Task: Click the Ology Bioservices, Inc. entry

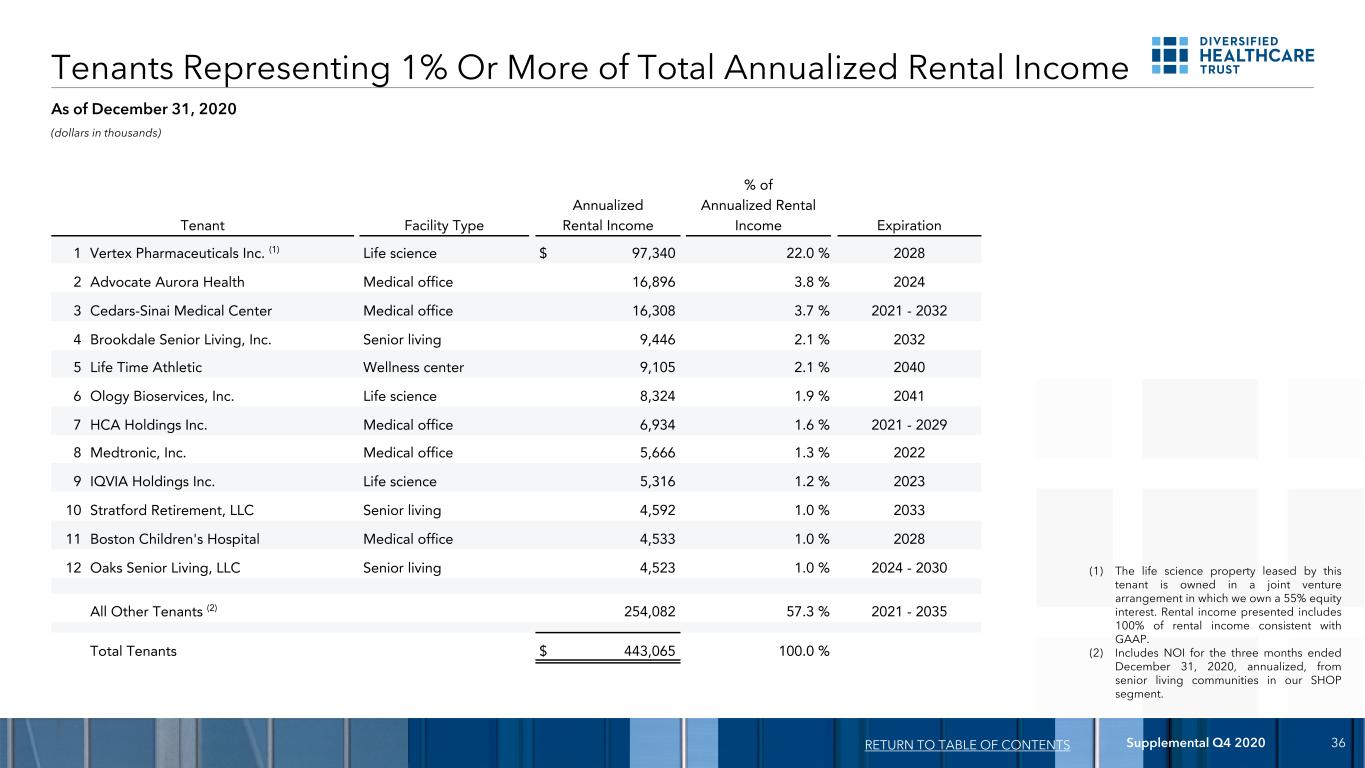Action: (162, 396)
